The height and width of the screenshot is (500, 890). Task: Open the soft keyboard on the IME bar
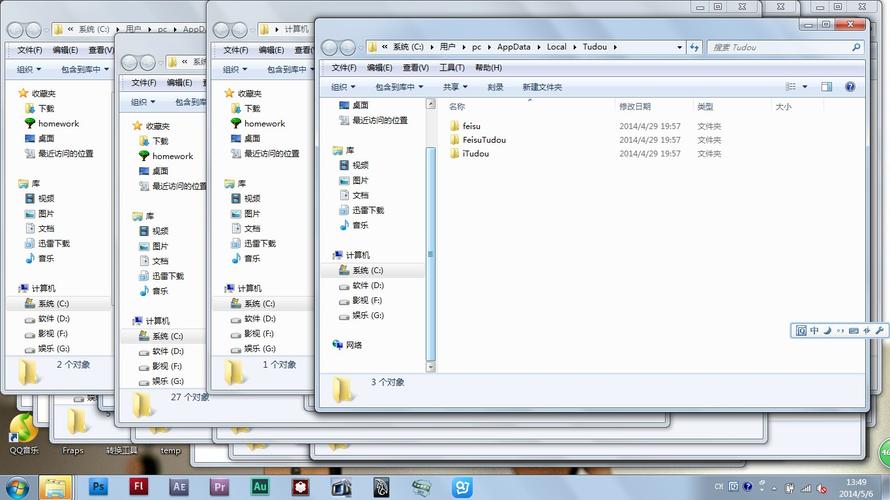854,330
